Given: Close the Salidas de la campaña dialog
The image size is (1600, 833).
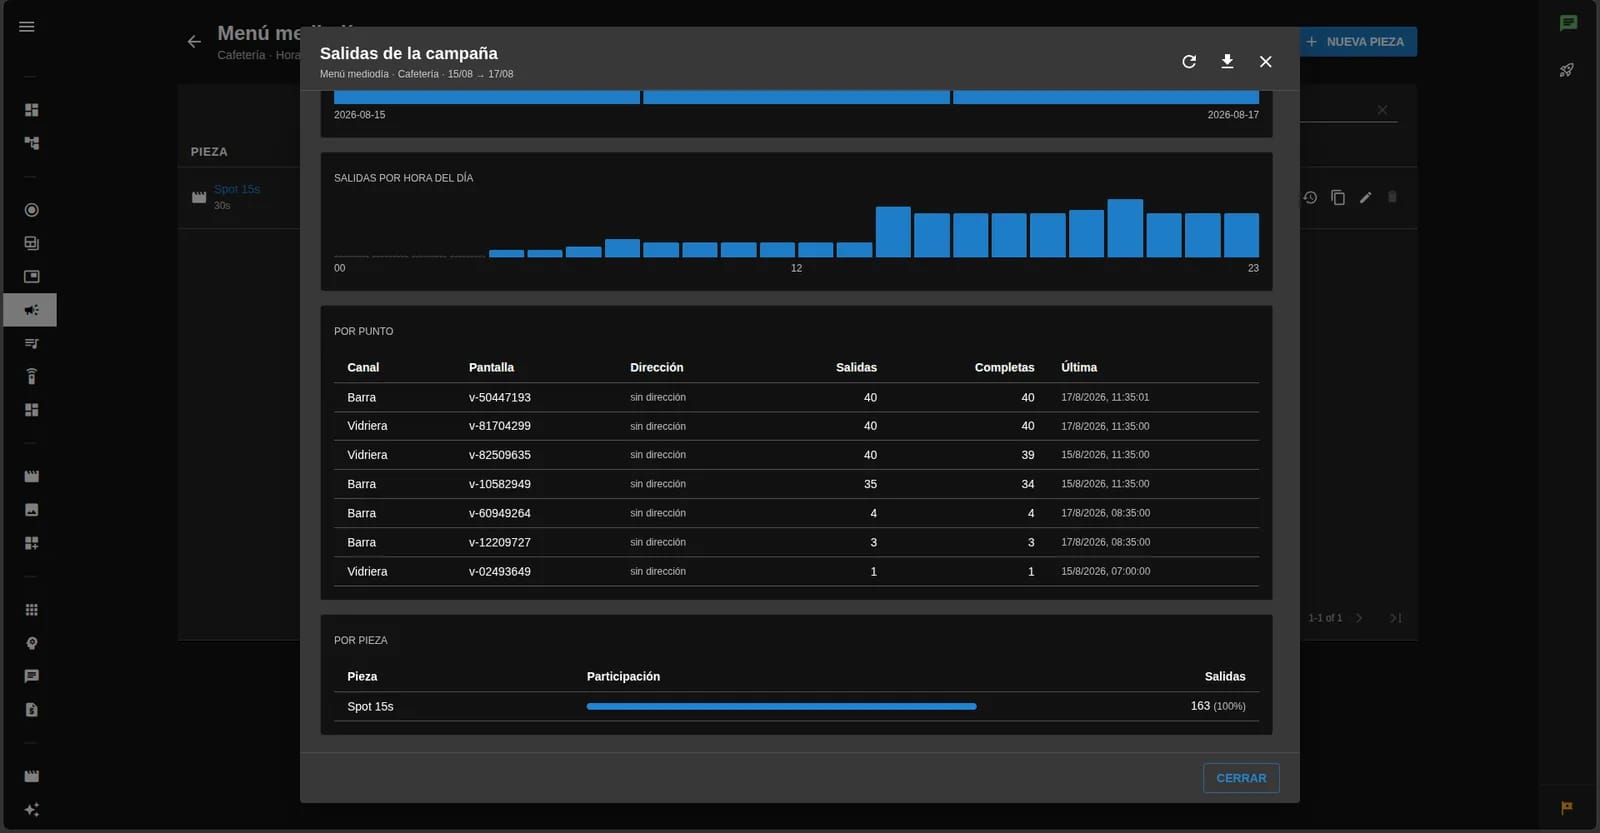Looking at the screenshot, I should pos(1266,62).
